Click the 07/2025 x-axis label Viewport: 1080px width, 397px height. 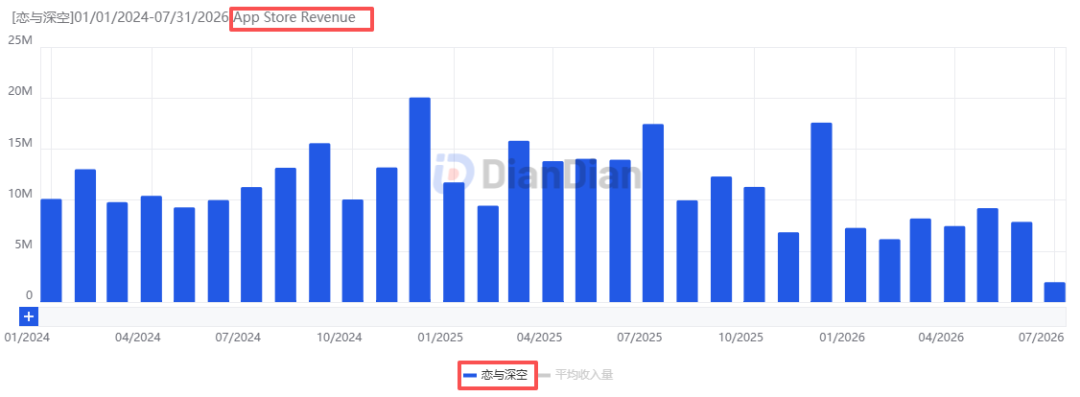pyautogui.click(x=639, y=338)
